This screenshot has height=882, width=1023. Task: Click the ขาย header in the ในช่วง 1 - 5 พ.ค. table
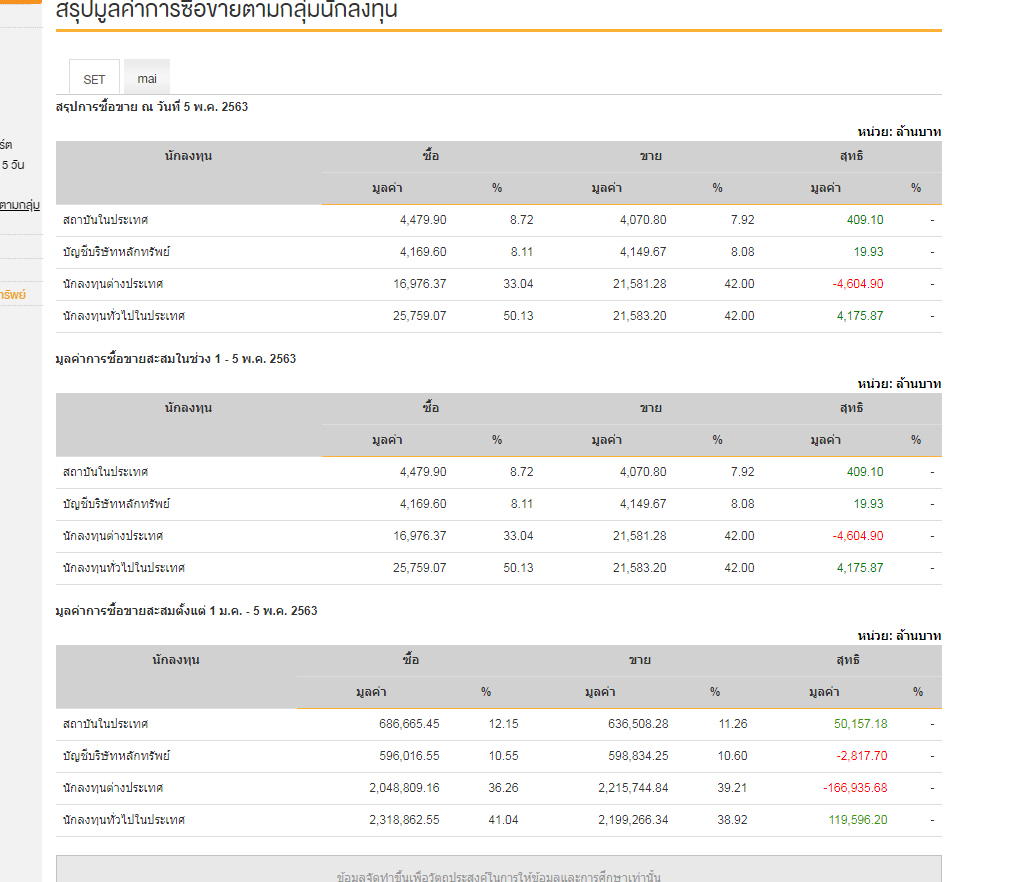[650, 408]
